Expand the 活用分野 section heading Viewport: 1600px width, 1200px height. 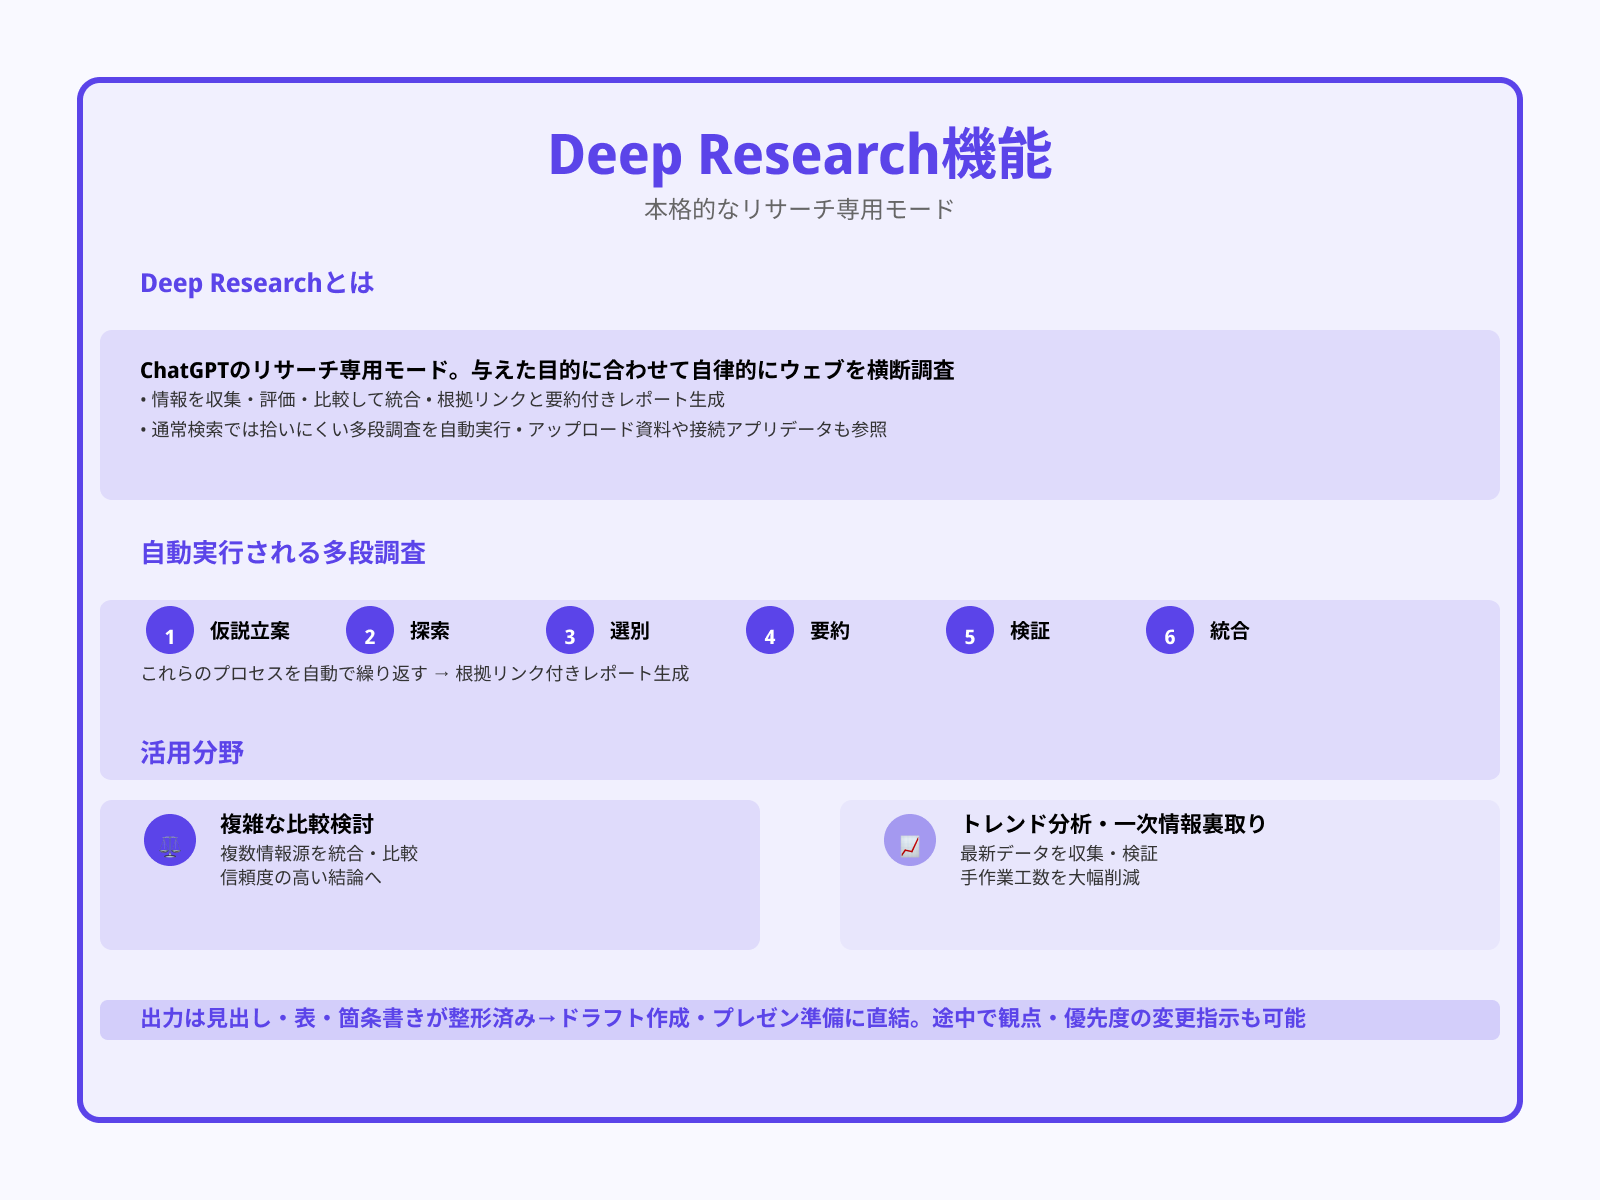click(x=194, y=752)
